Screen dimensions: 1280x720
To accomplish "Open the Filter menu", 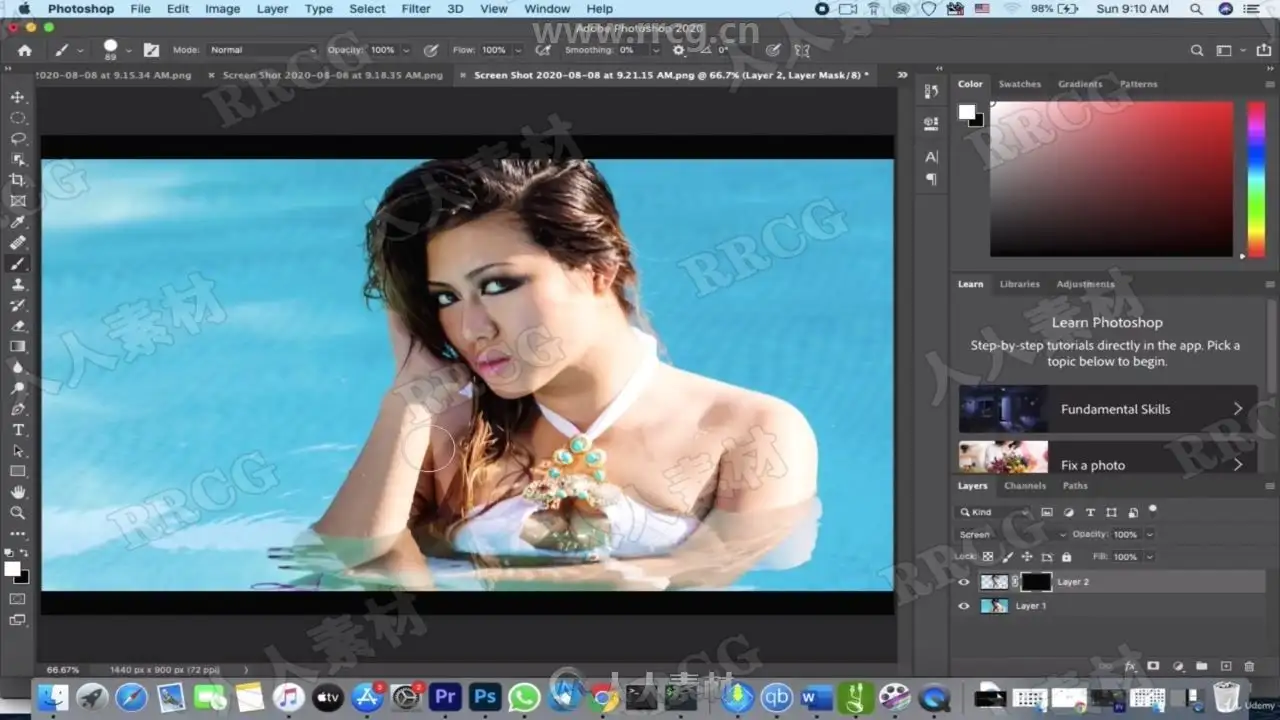I will (416, 9).
